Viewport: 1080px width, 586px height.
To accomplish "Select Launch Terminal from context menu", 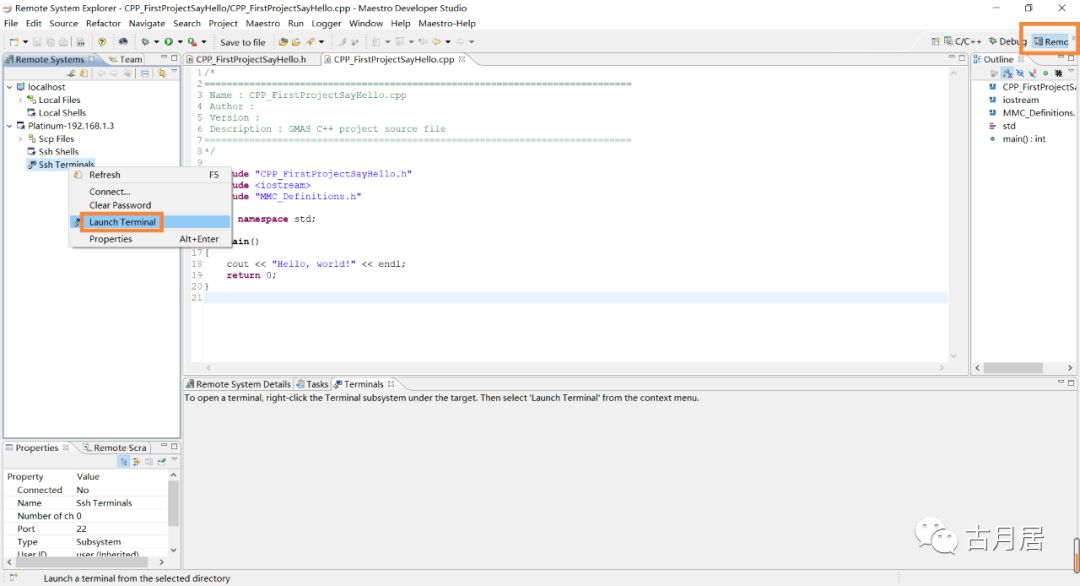I will (150, 222).
